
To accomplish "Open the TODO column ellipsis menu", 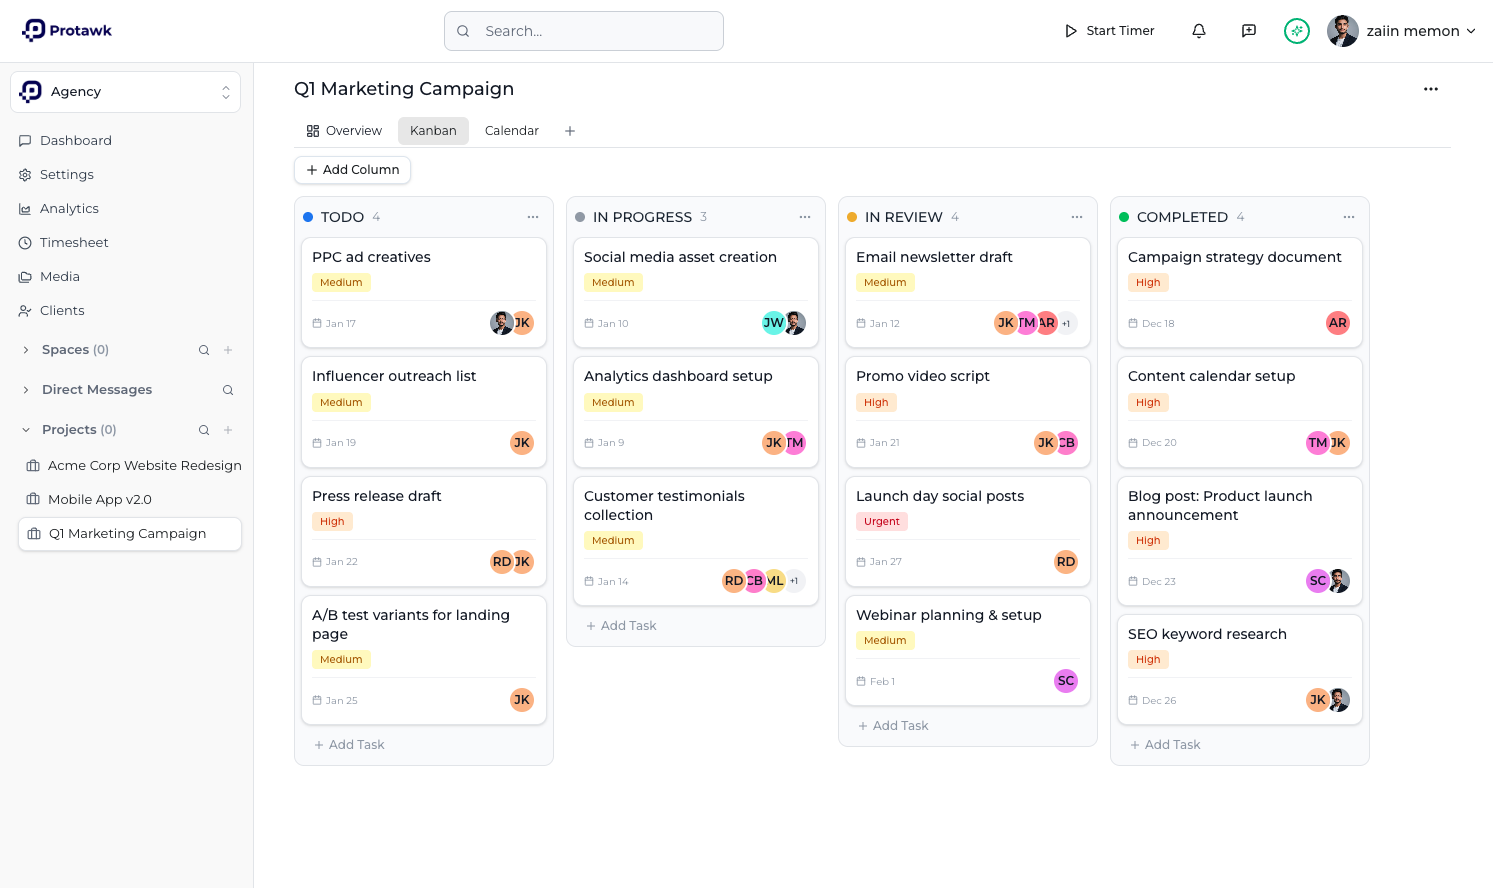I will pos(533,217).
